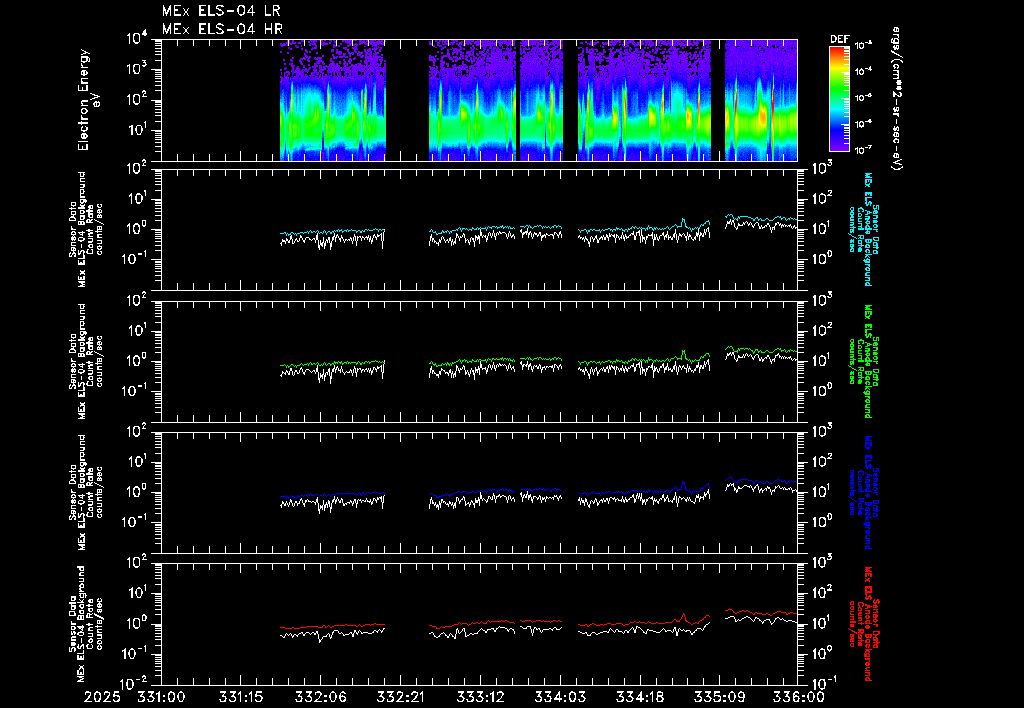The height and width of the screenshot is (708, 1024).
Task: Click the '331:15' time axis label
Action: click(240, 697)
